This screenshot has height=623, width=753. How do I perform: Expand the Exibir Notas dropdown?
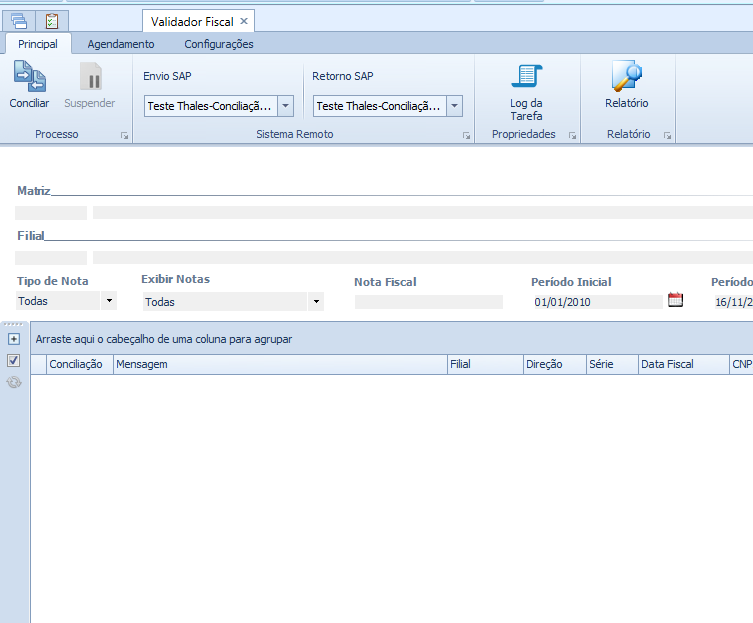point(316,301)
